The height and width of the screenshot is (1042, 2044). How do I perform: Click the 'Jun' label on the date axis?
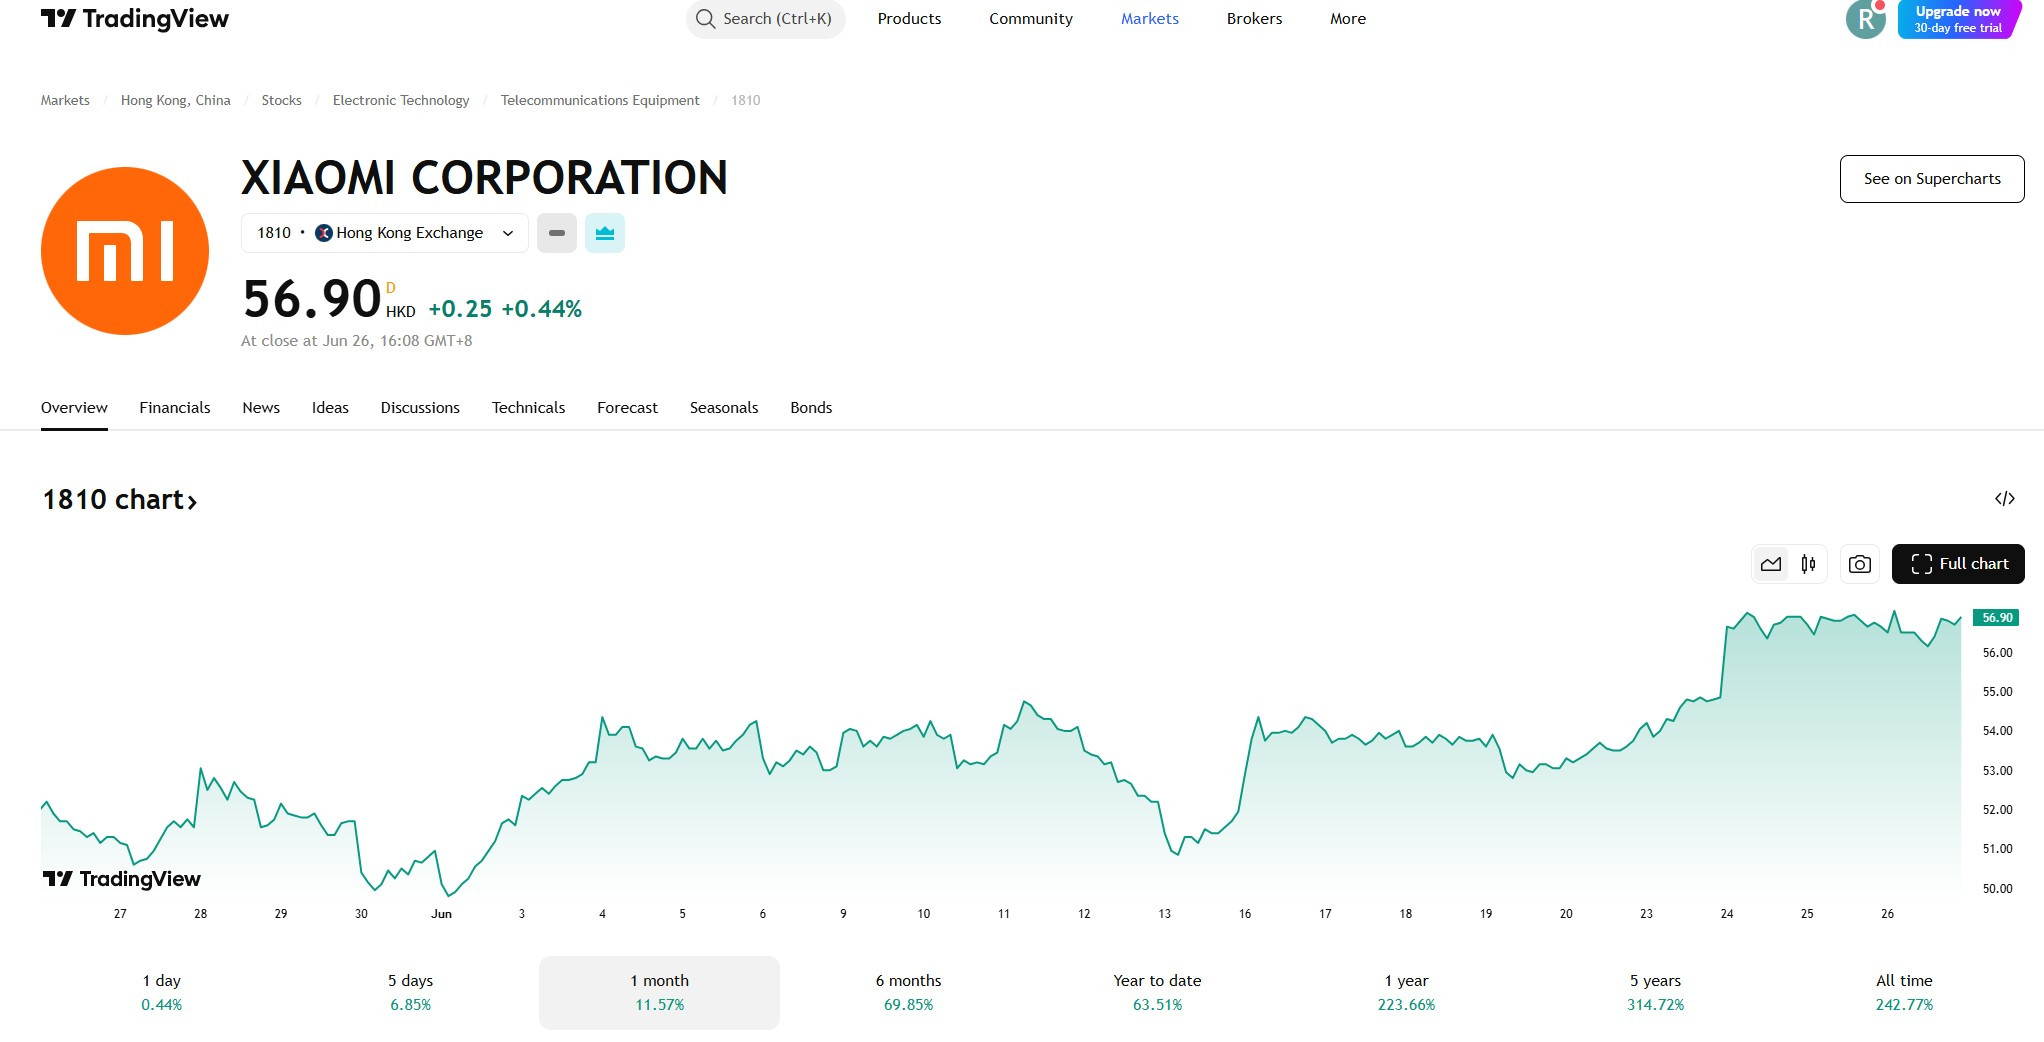click(441, 914)
